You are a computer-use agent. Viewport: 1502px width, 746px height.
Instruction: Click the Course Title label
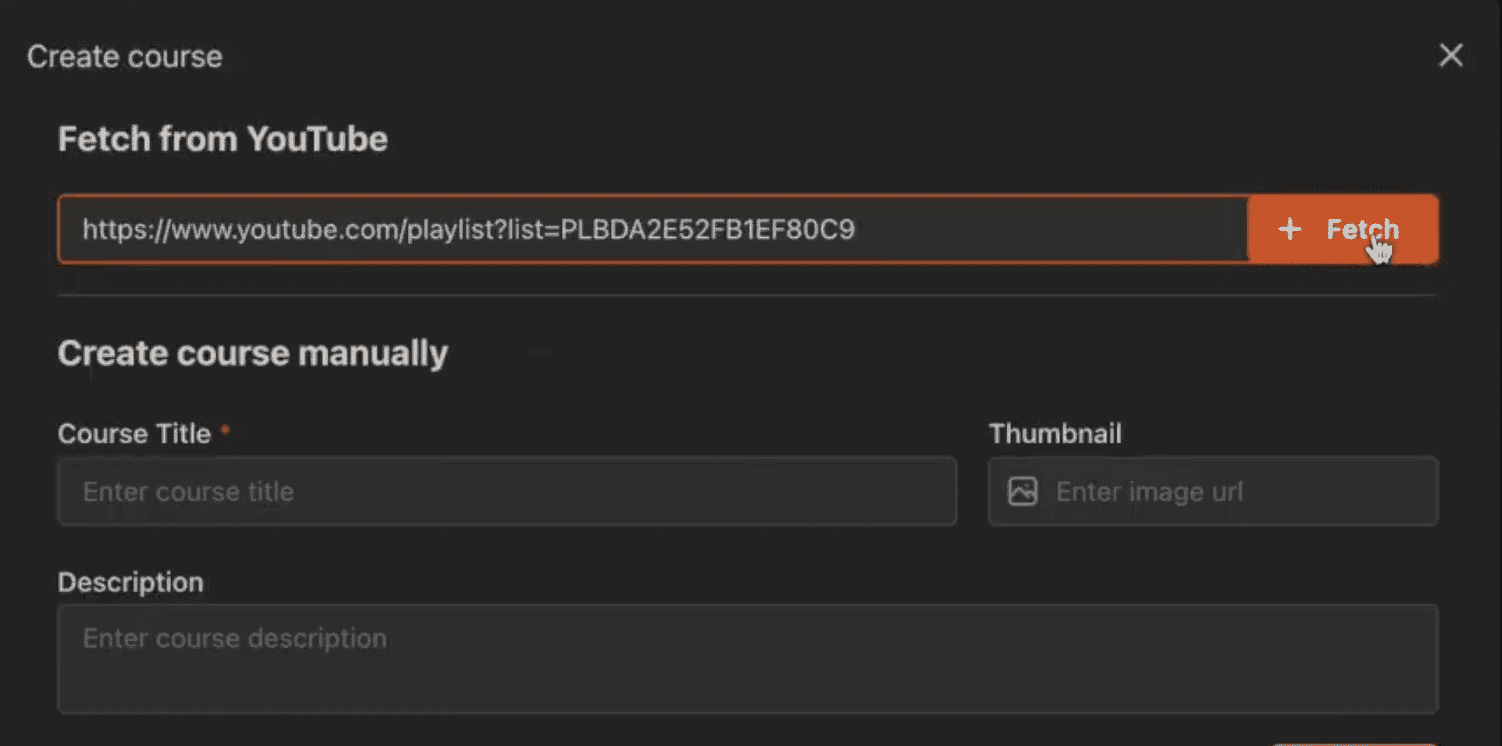134,434
